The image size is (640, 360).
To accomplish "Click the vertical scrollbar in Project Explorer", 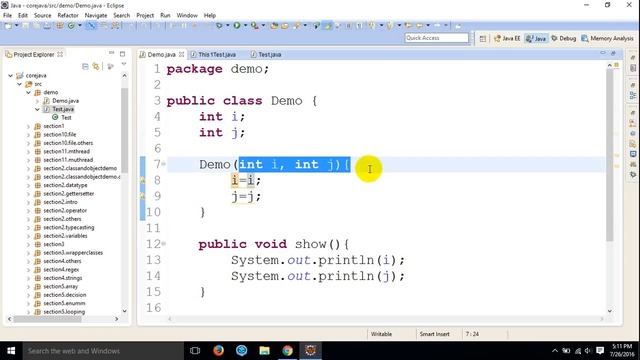I will (124, 193).
